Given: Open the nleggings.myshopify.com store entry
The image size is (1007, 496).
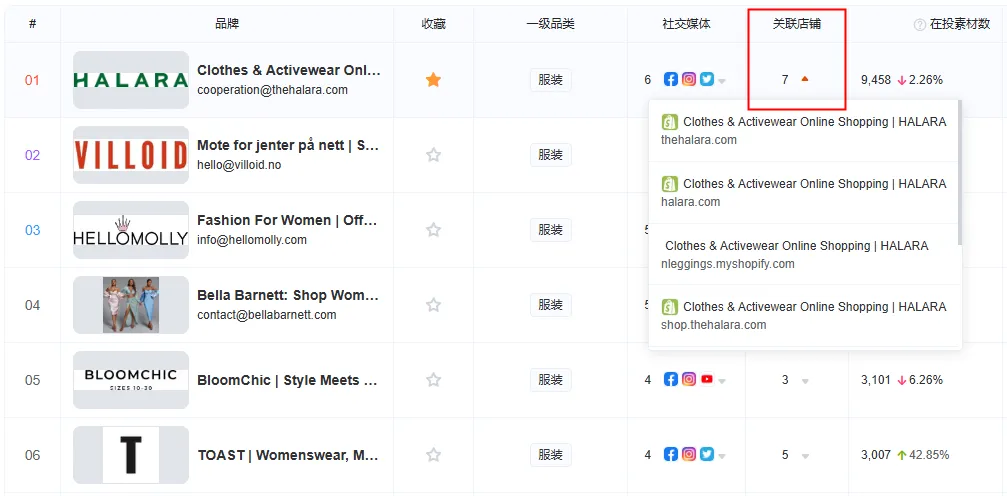Looking at the screenshot, I should (x=803, y=254).
